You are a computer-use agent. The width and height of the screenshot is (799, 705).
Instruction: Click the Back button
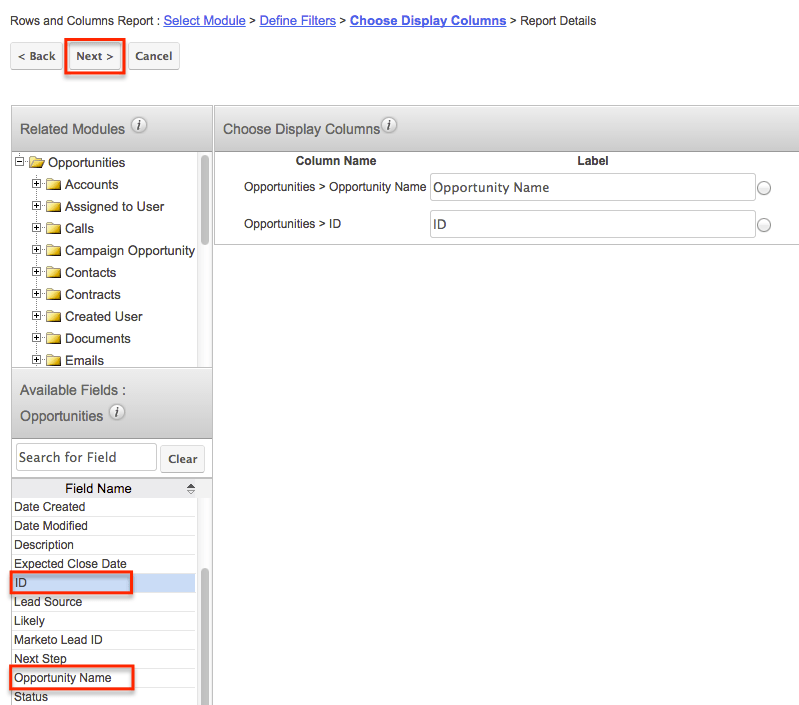pos(37,56)
